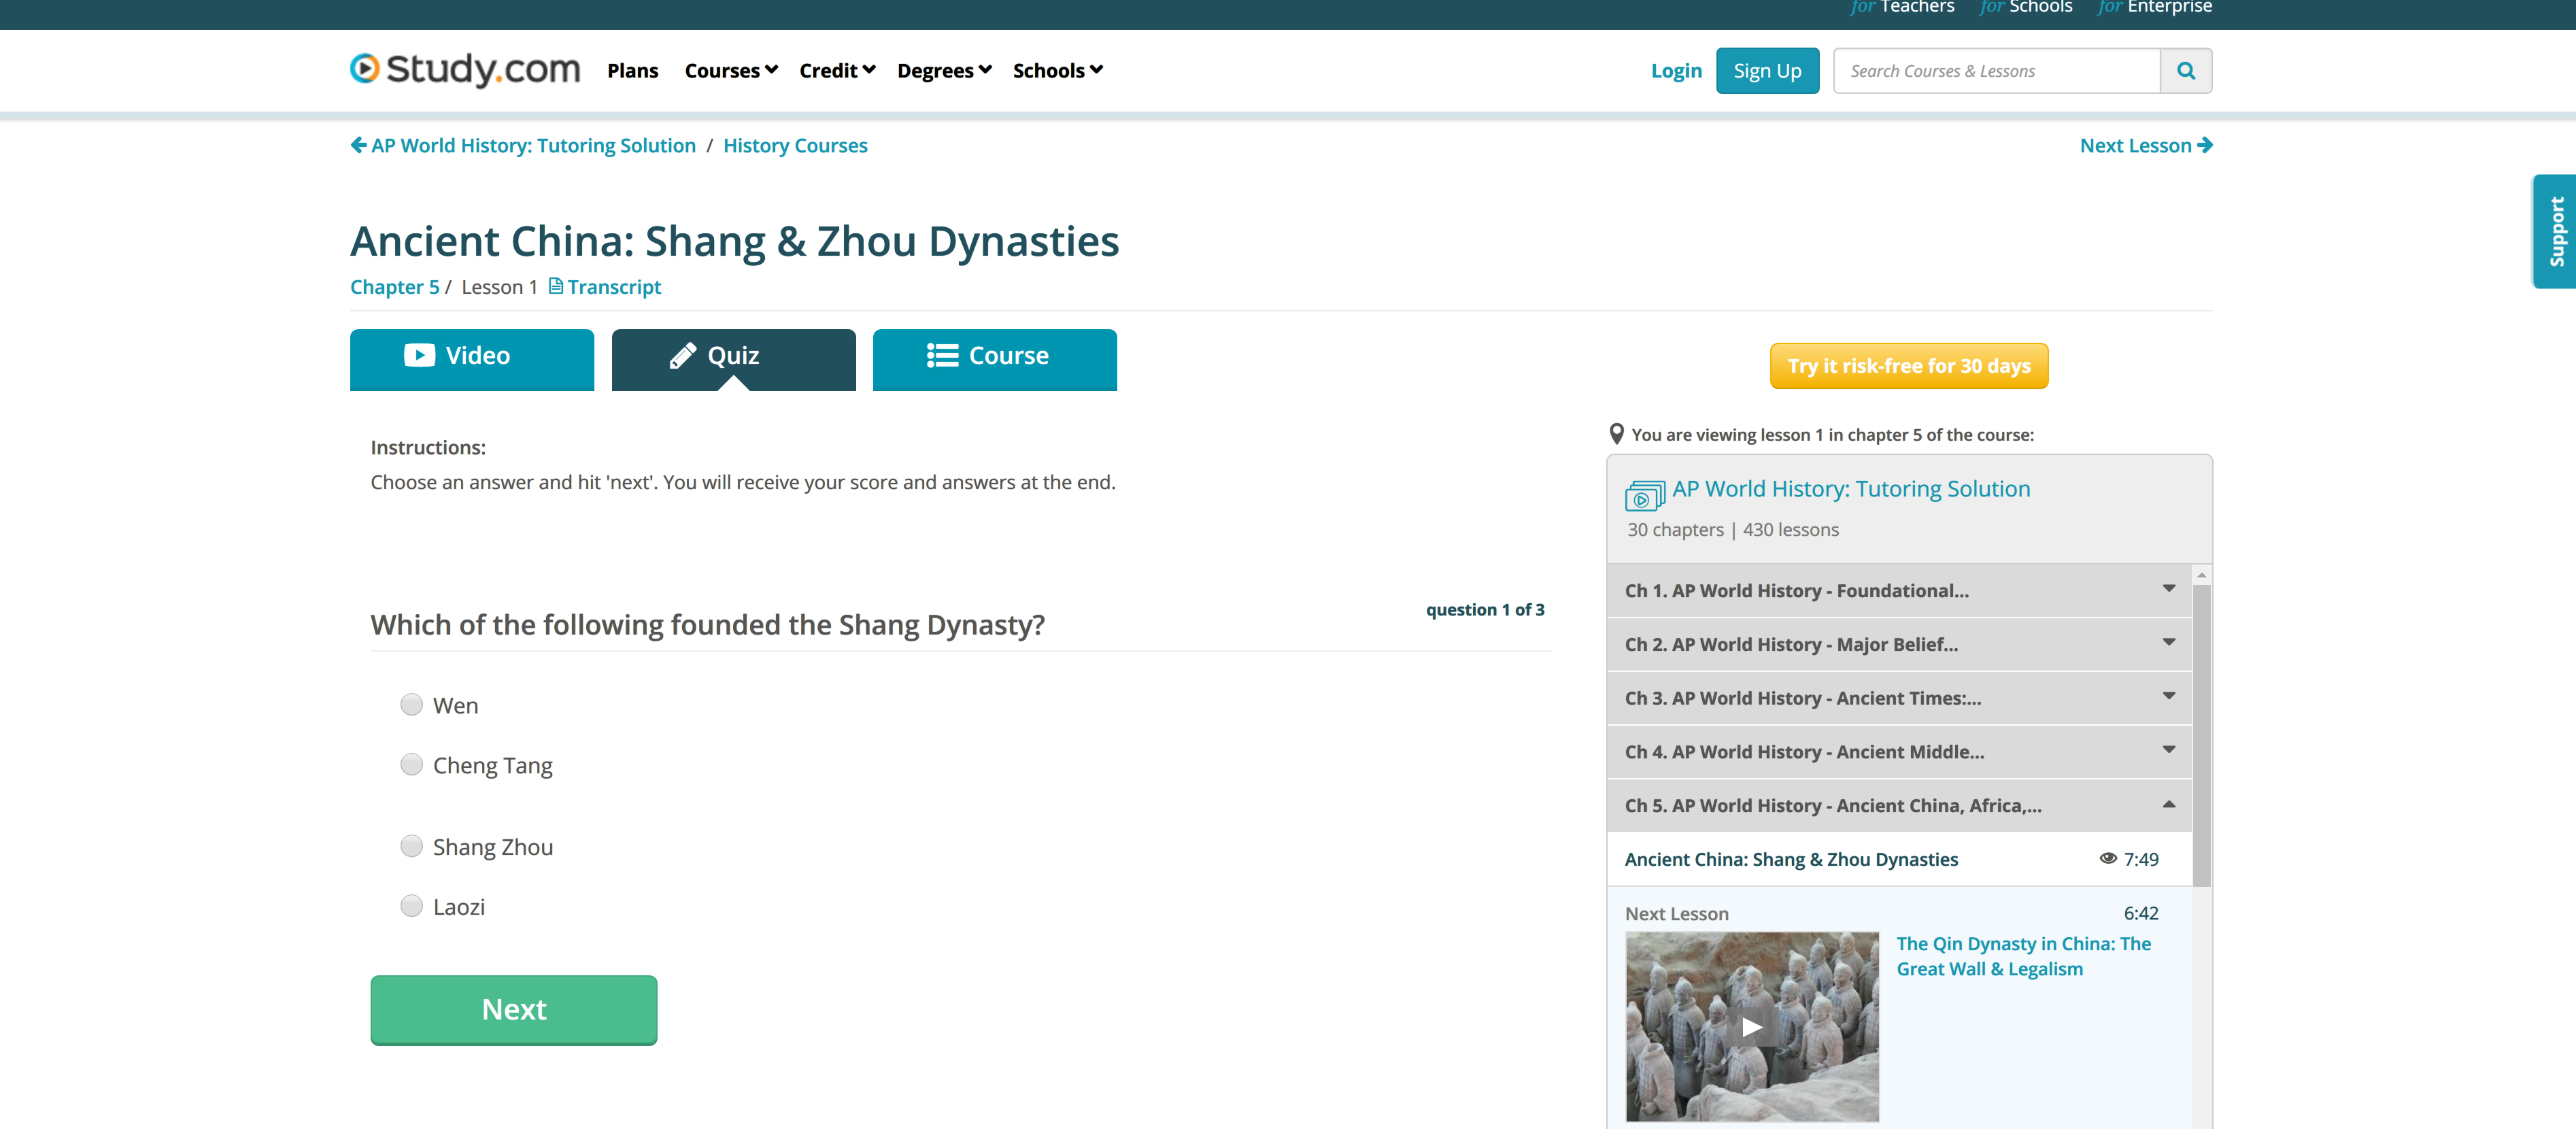Screen dimensions: 2576x1129
Task: Click the Study.com logo icon
Action: coord(365,68)
